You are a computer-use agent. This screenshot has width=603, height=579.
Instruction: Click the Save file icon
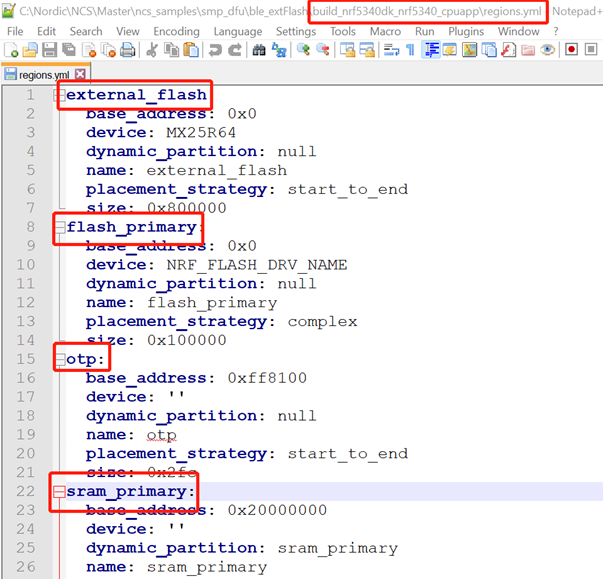[x=49, y=49]
